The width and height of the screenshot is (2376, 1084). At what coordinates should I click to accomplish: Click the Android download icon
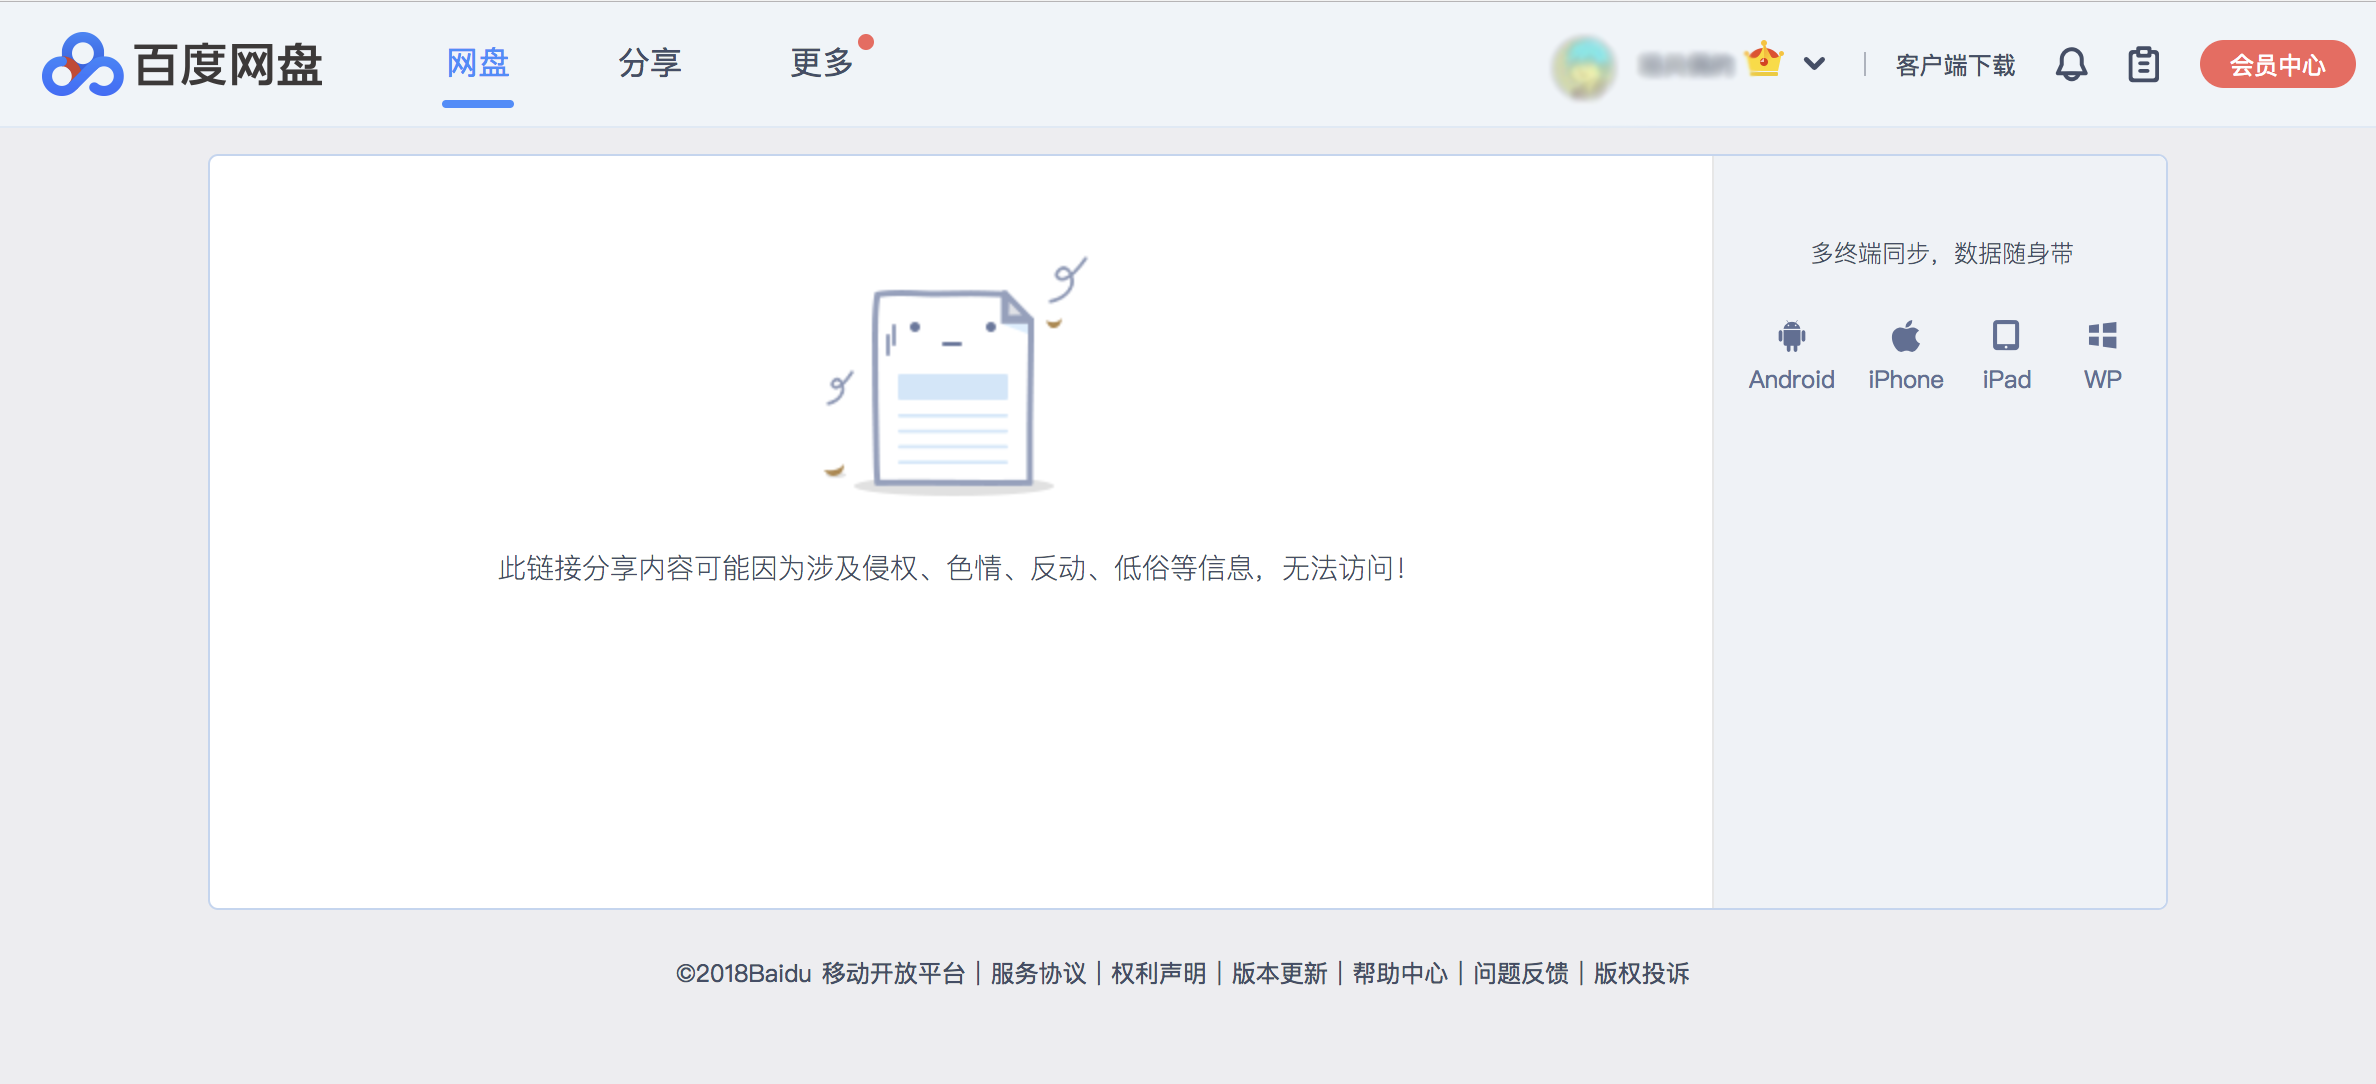[1791, 336]
